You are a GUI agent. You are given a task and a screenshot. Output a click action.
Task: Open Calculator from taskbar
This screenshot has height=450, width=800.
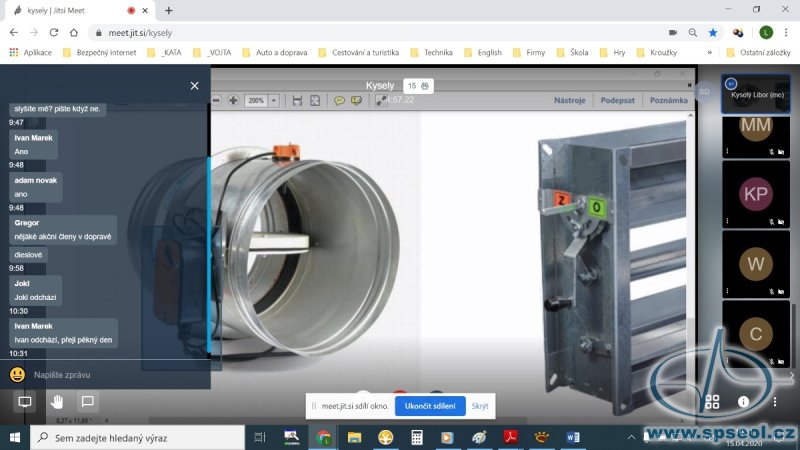pyautogui.click(x=417, y=437)
